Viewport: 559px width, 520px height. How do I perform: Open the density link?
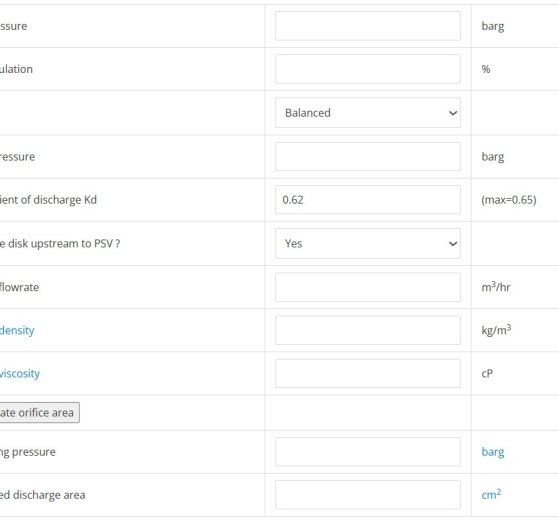pos(17,330)
